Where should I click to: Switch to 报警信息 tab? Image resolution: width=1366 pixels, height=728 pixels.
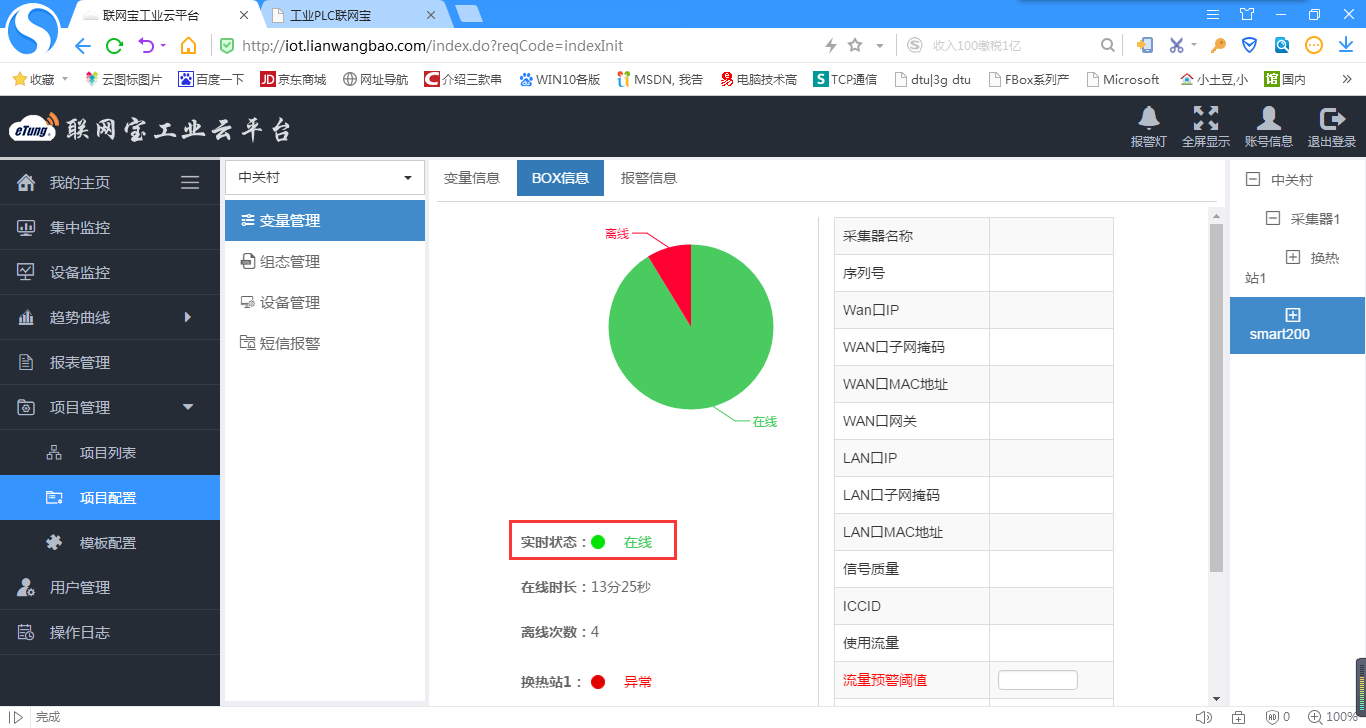coord(649,178)
